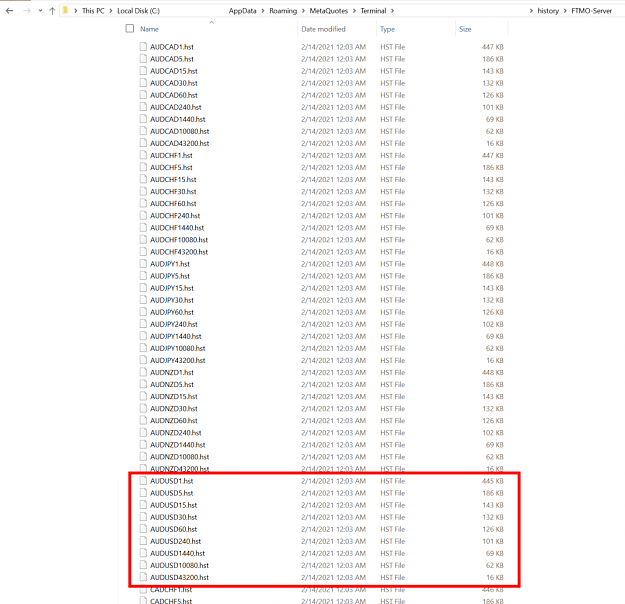
Task: Sort files by Size column
Action: (x=465, y=29)
